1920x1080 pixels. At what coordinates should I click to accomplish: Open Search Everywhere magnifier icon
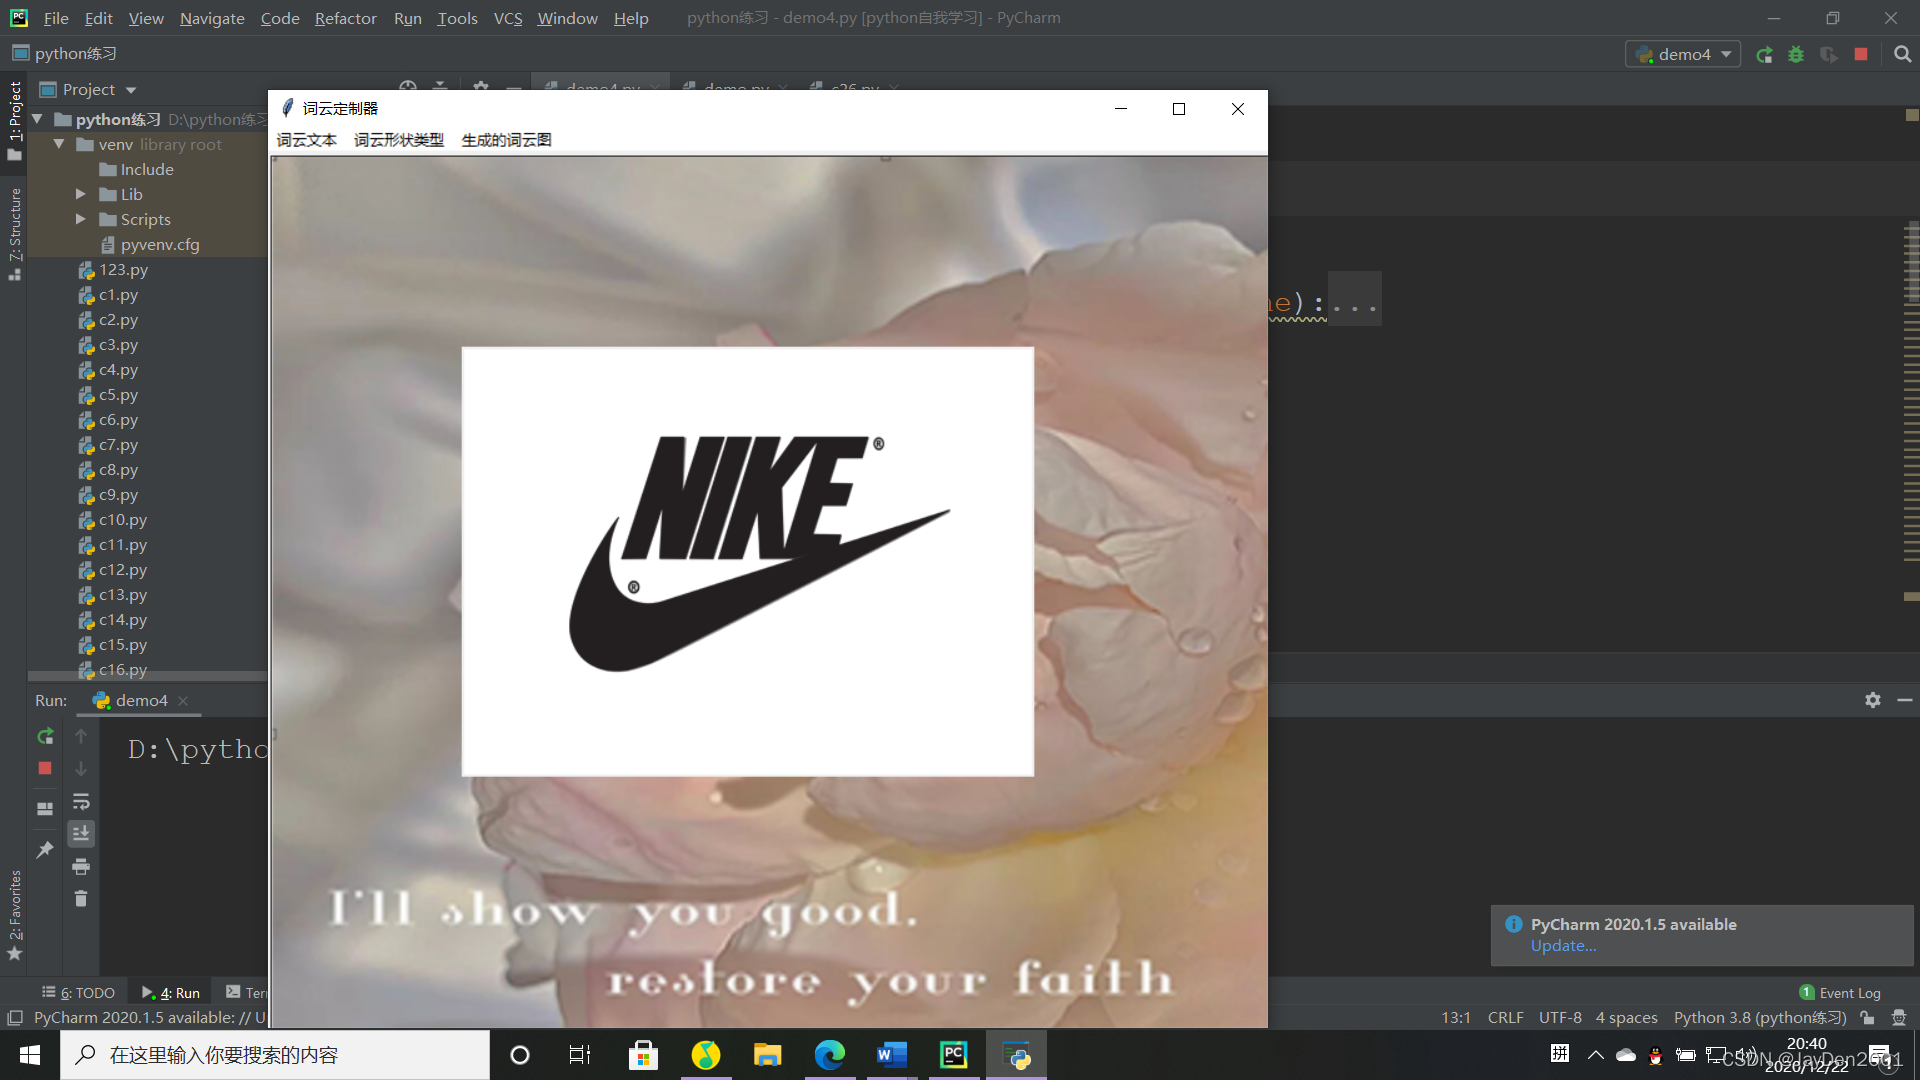[x=1902, y=54]
